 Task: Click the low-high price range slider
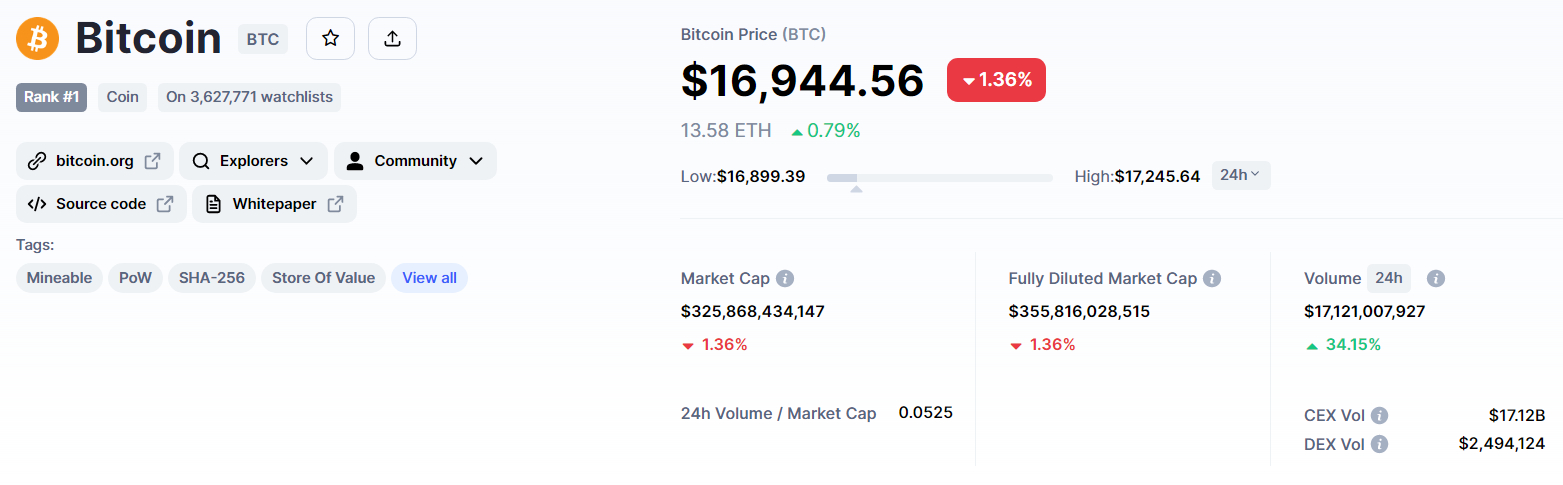tap(939, 178)
